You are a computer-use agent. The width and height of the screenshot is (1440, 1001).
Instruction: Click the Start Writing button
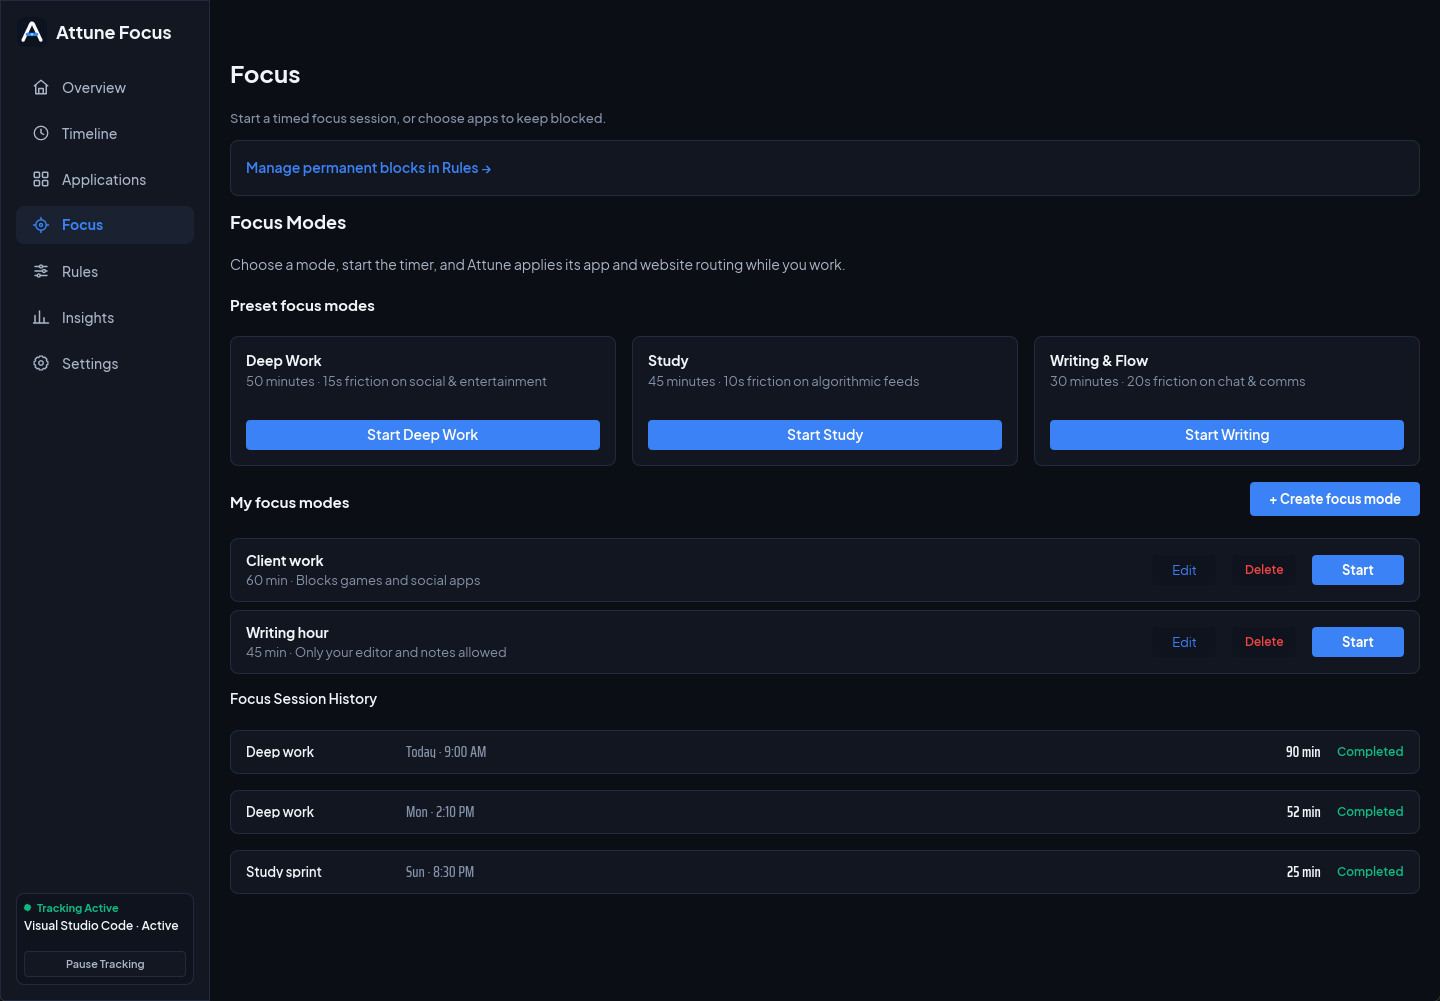[x=1227, y=435]
